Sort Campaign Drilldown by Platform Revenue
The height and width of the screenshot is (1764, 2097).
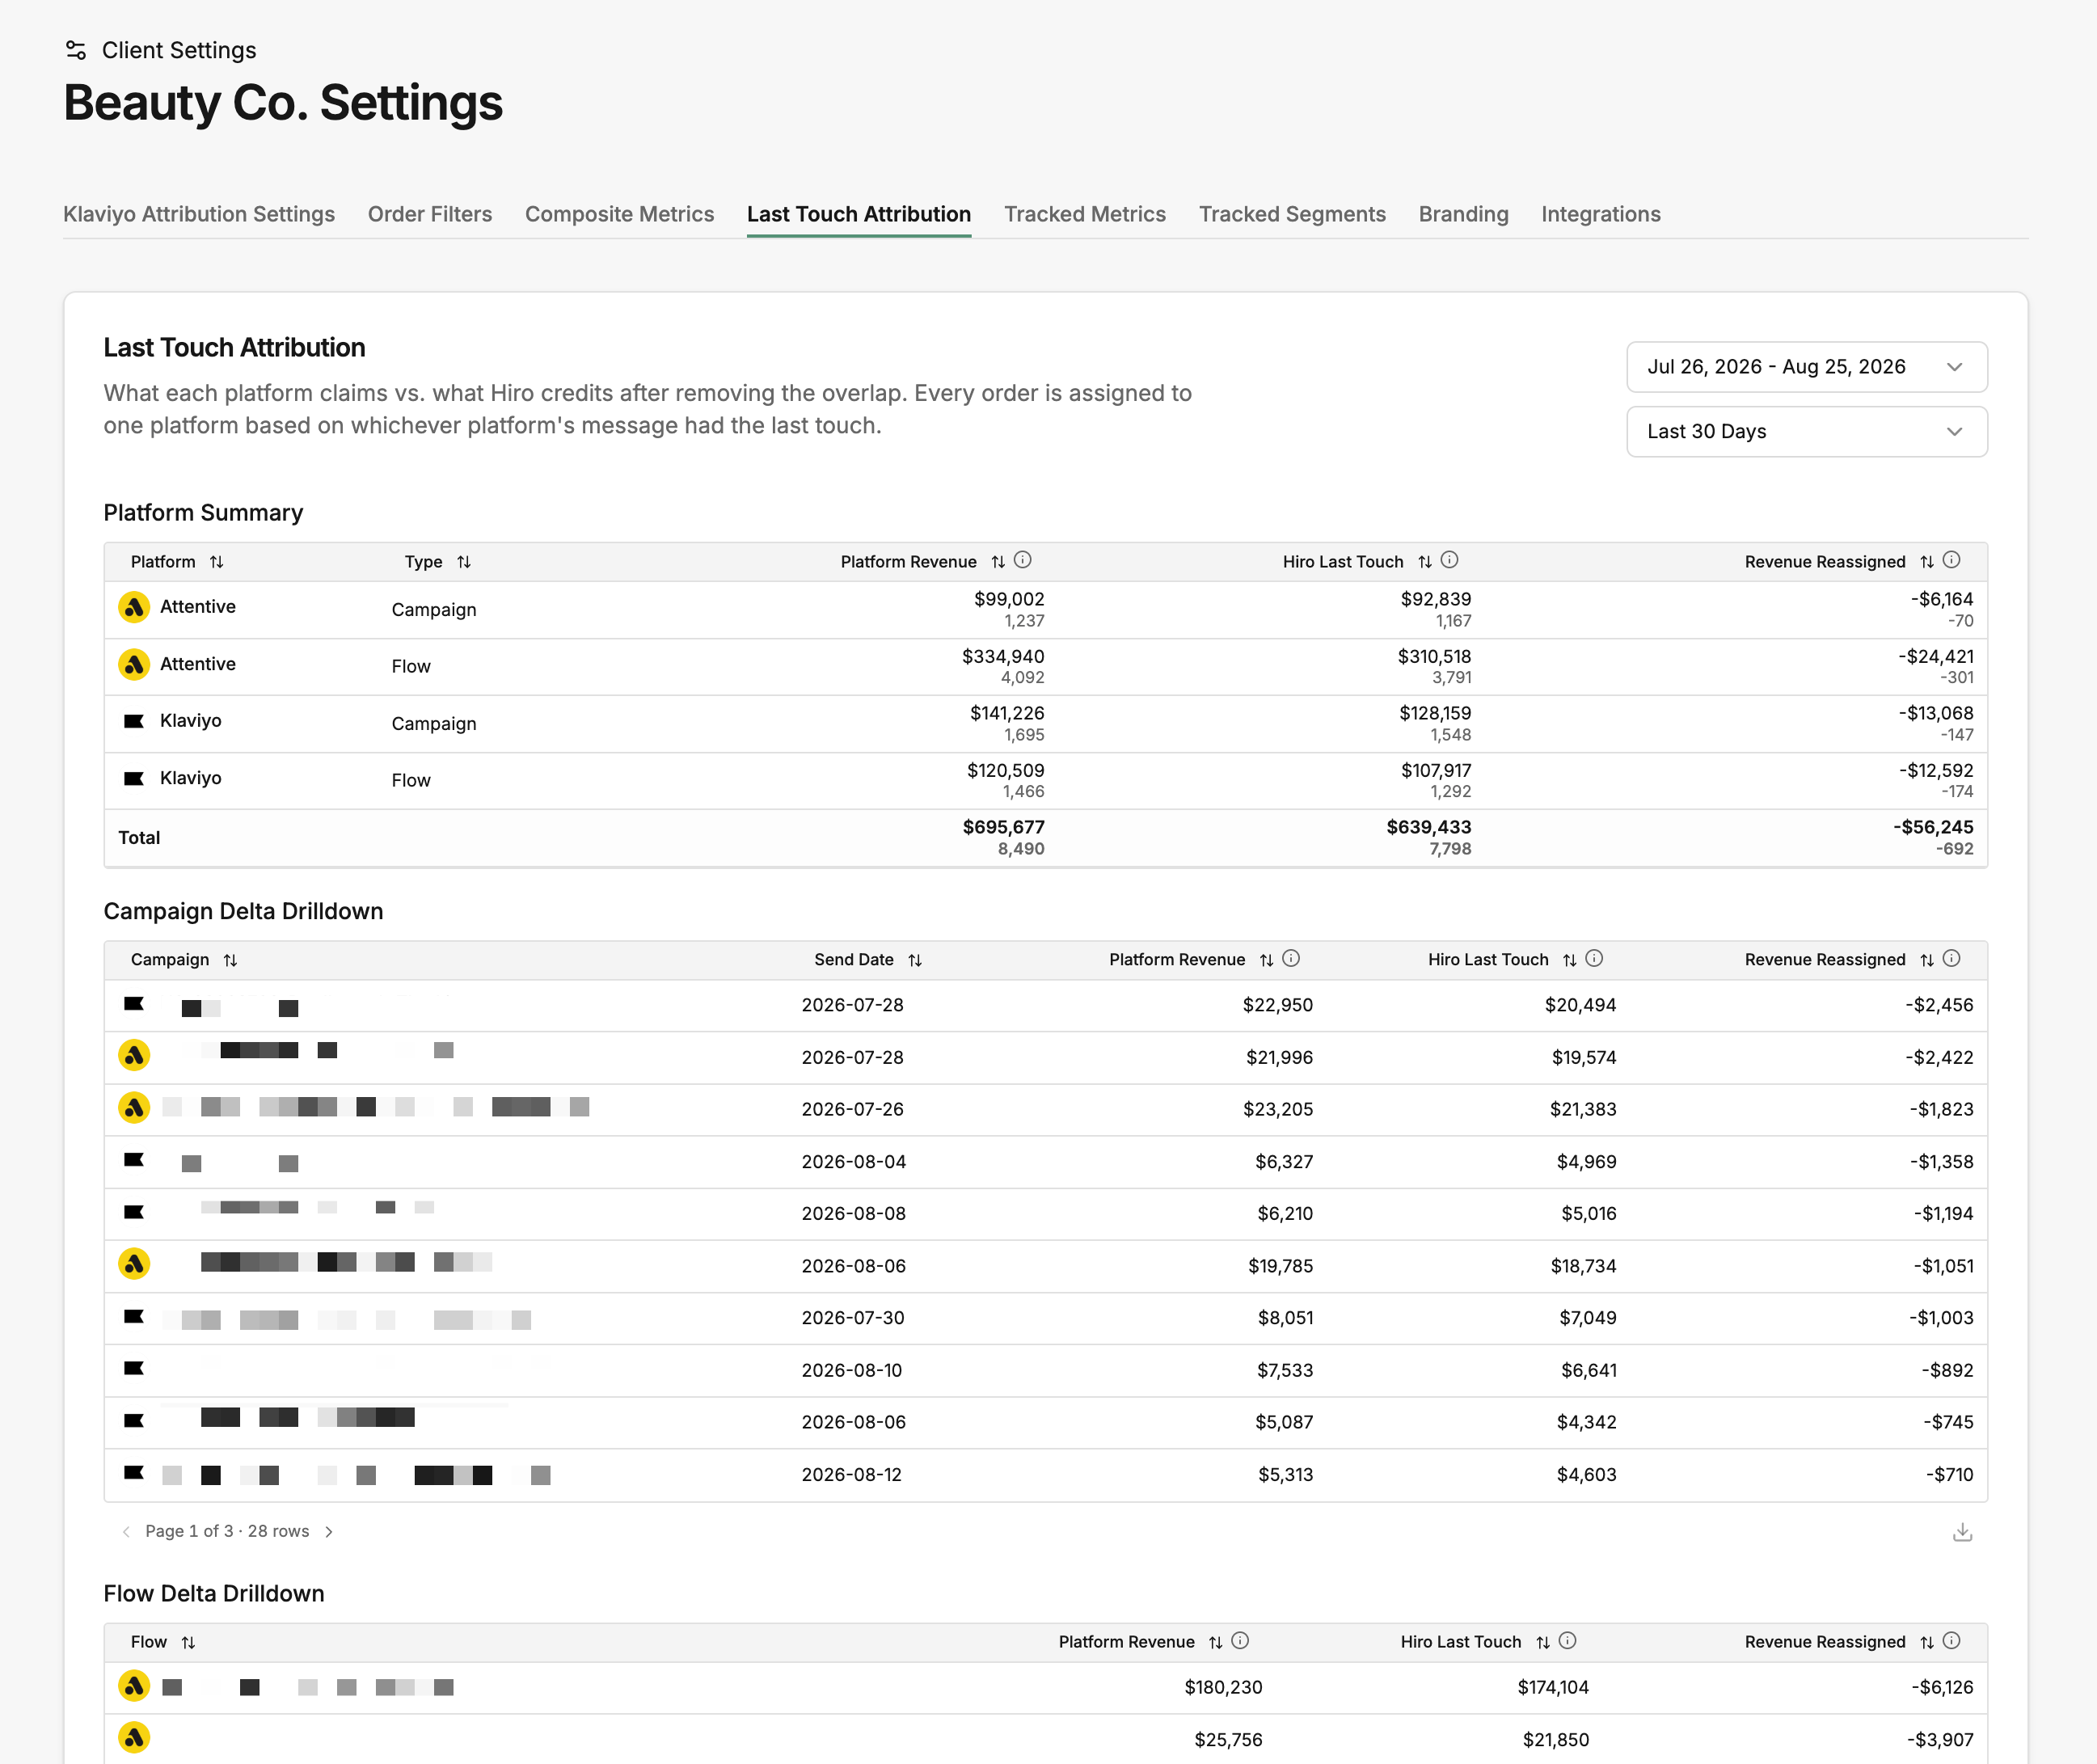click(1267, 960)
